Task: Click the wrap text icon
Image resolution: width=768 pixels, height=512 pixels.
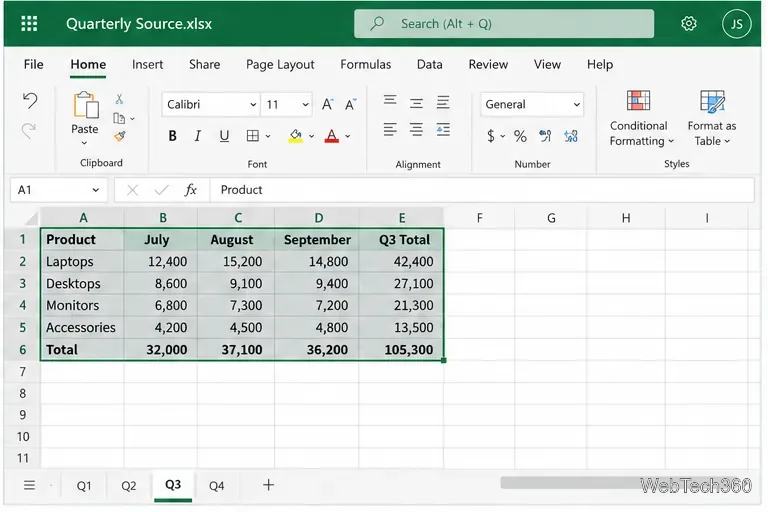Action: pos(443,130)
